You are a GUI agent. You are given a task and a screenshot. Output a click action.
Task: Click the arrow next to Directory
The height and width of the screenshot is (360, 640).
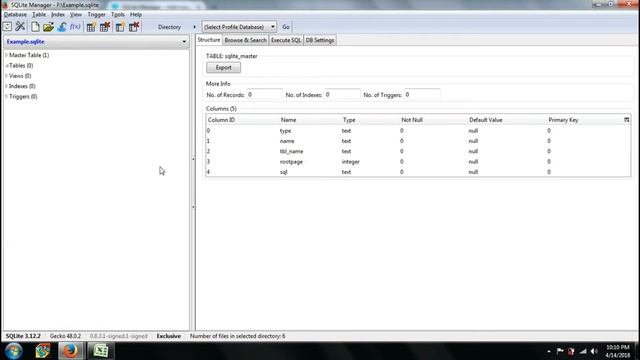[x=194, y=27]
